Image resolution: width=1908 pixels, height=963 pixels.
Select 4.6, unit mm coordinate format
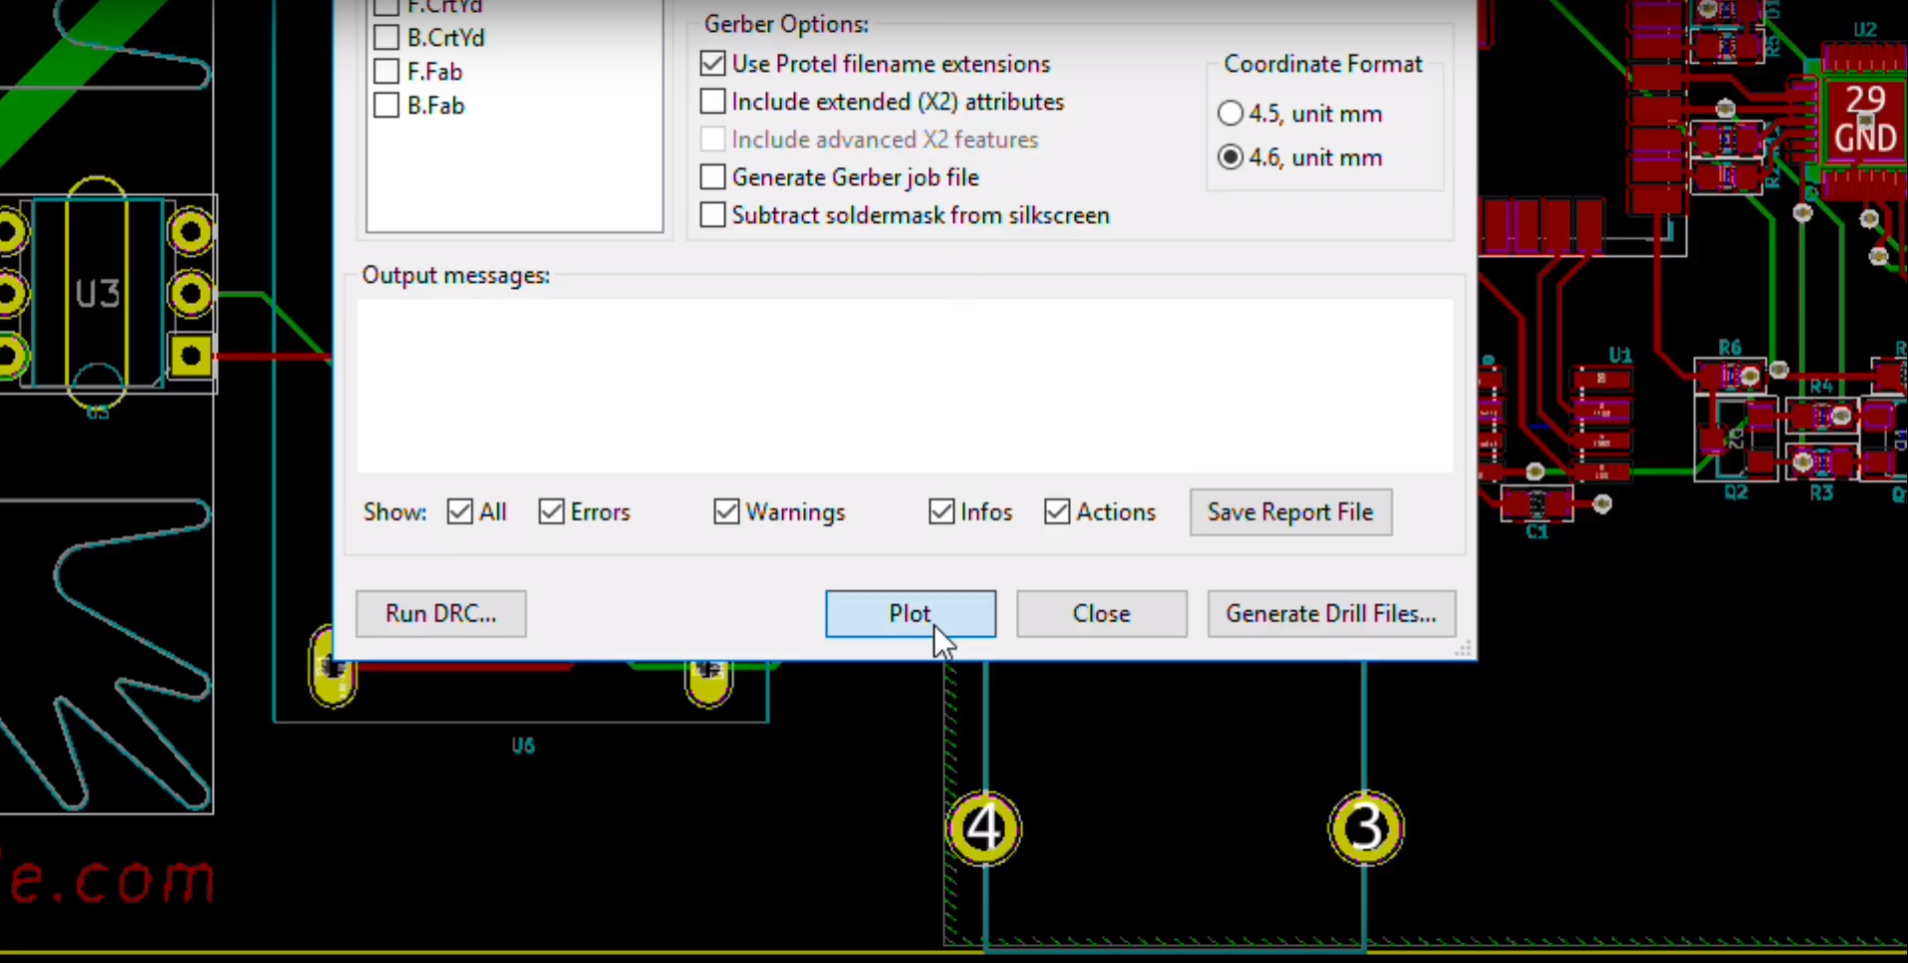pyautogui.click(x=1230, y=158)
